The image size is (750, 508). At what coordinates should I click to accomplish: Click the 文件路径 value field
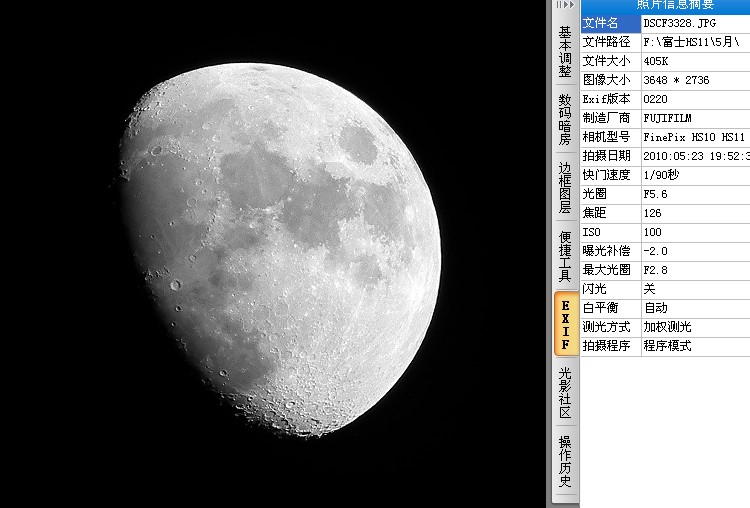click(x=694, y=42)
